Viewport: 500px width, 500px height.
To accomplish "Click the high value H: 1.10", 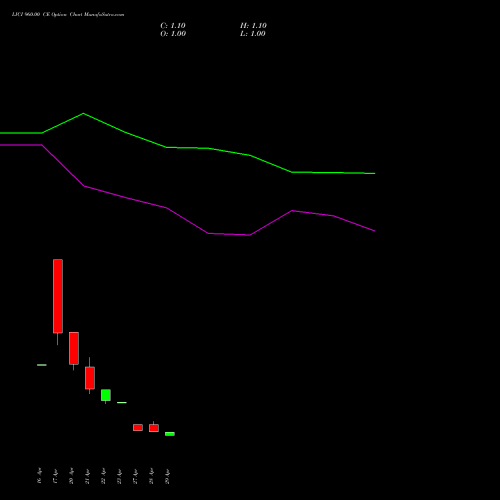I will tap(253, 26).
